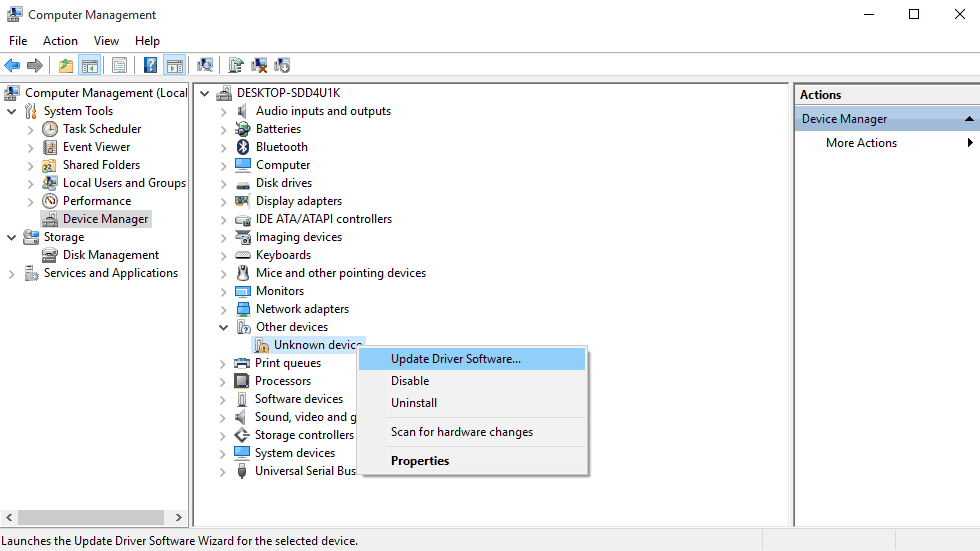Viewport: 980px width, 551px height.
Task: Click the Uninstall device toolbar icon (red X)
Action: pos(259,65)
